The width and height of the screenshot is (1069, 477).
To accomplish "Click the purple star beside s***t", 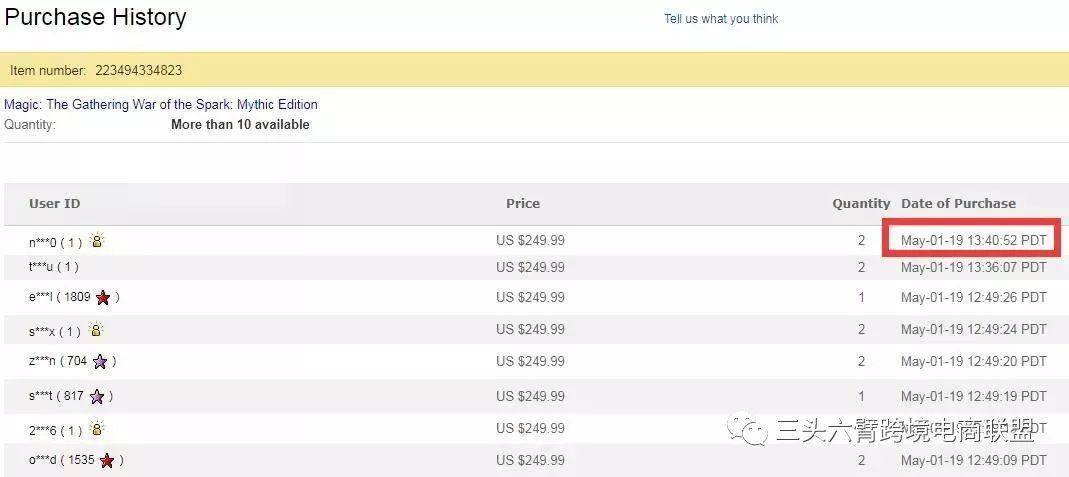I will pos(97,397).
